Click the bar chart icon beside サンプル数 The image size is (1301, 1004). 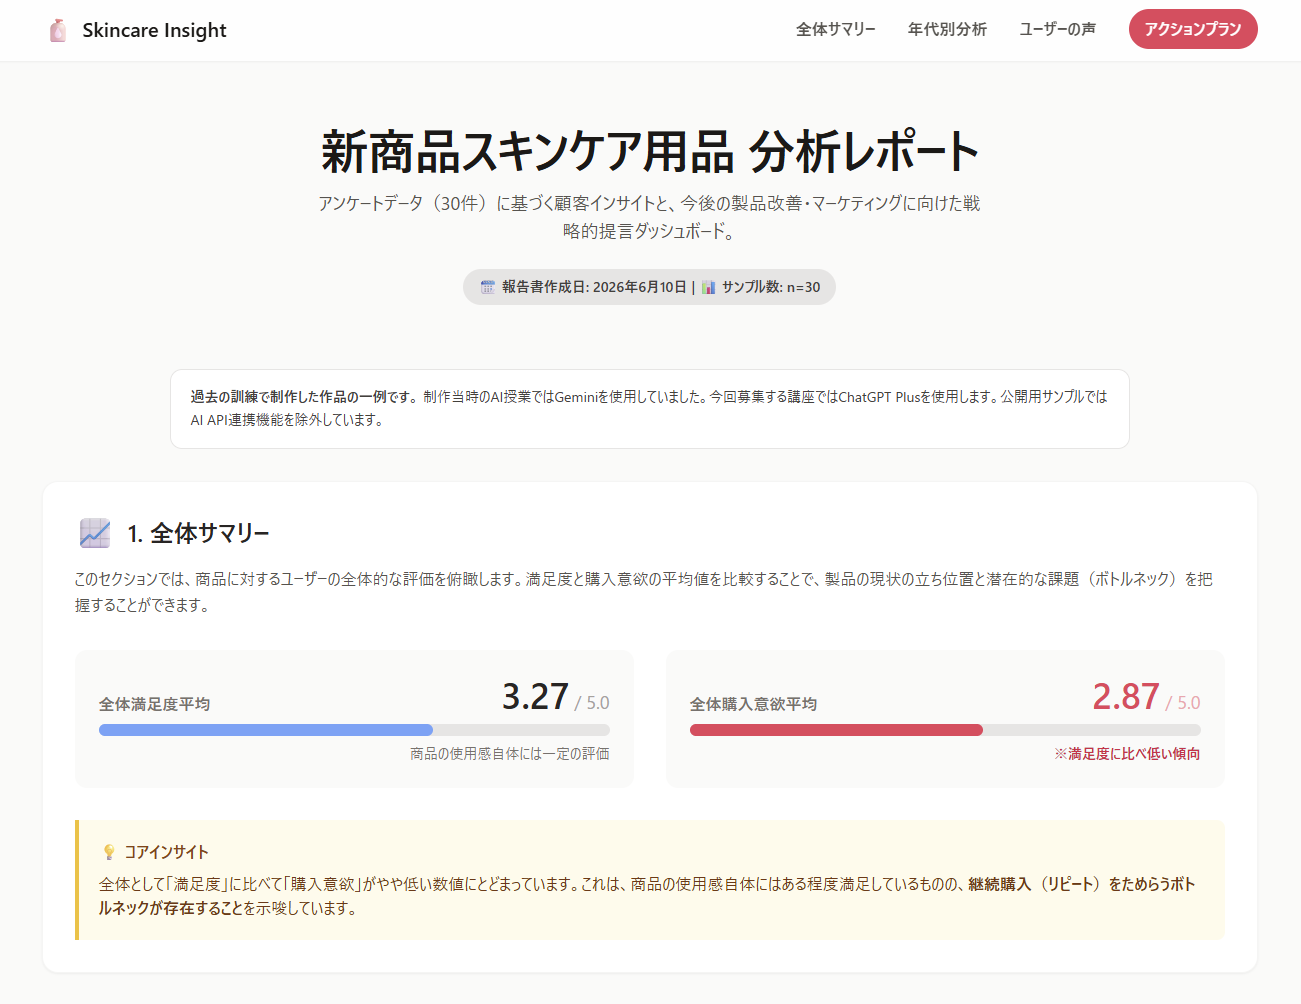click(709, 287)
